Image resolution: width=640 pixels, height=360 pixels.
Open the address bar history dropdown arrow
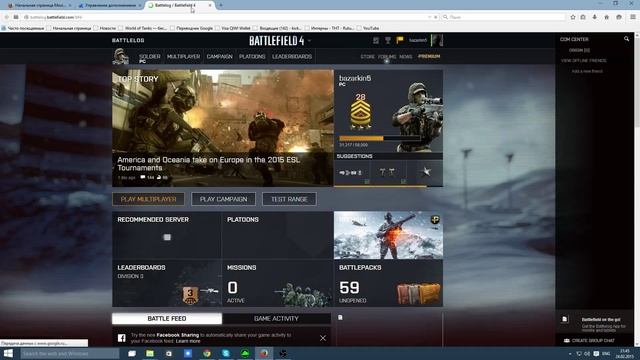coord(429,17)
